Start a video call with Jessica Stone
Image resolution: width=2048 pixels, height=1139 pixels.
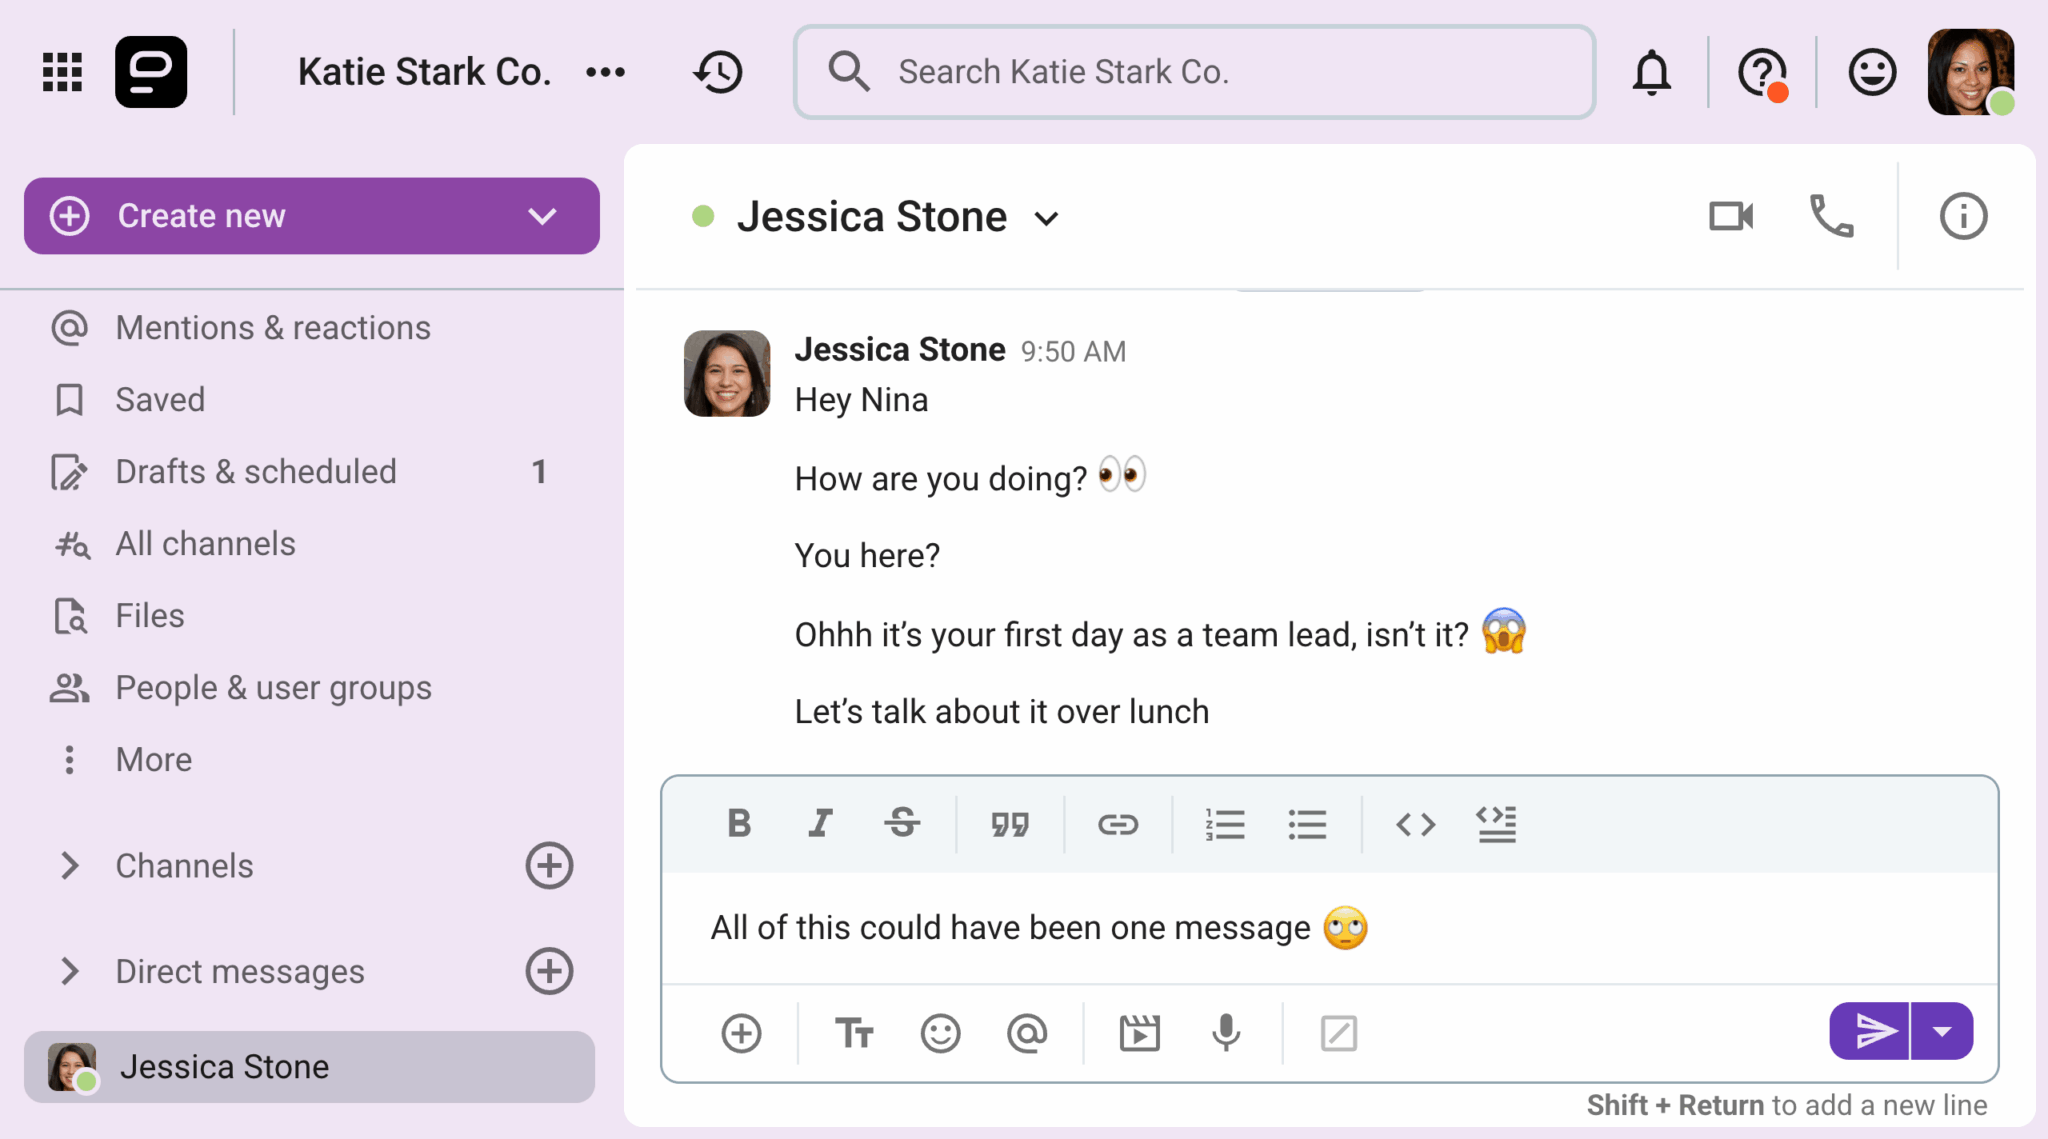(1731, 216)
